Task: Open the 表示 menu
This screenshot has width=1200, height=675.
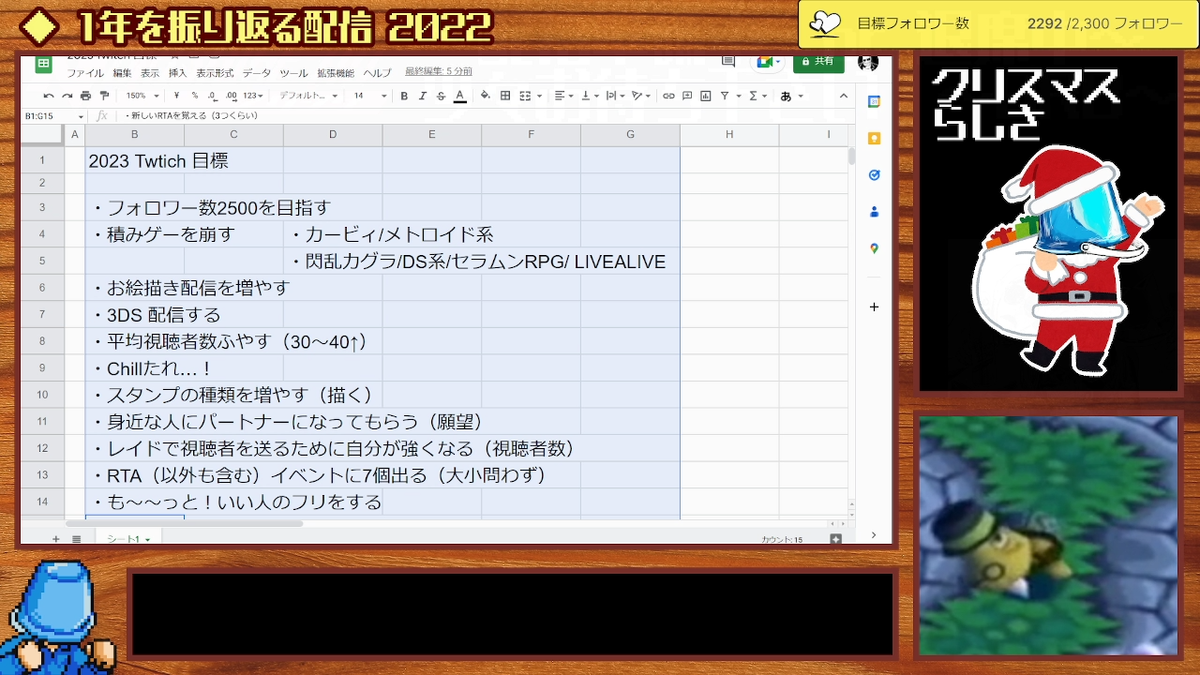Action: pos(150,73)
